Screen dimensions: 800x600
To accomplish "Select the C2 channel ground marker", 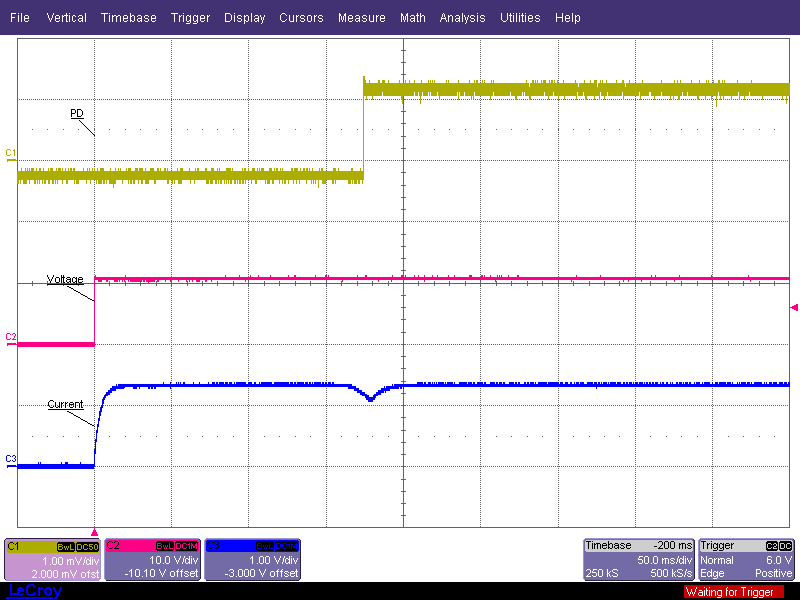I will [x=11, y=337].
